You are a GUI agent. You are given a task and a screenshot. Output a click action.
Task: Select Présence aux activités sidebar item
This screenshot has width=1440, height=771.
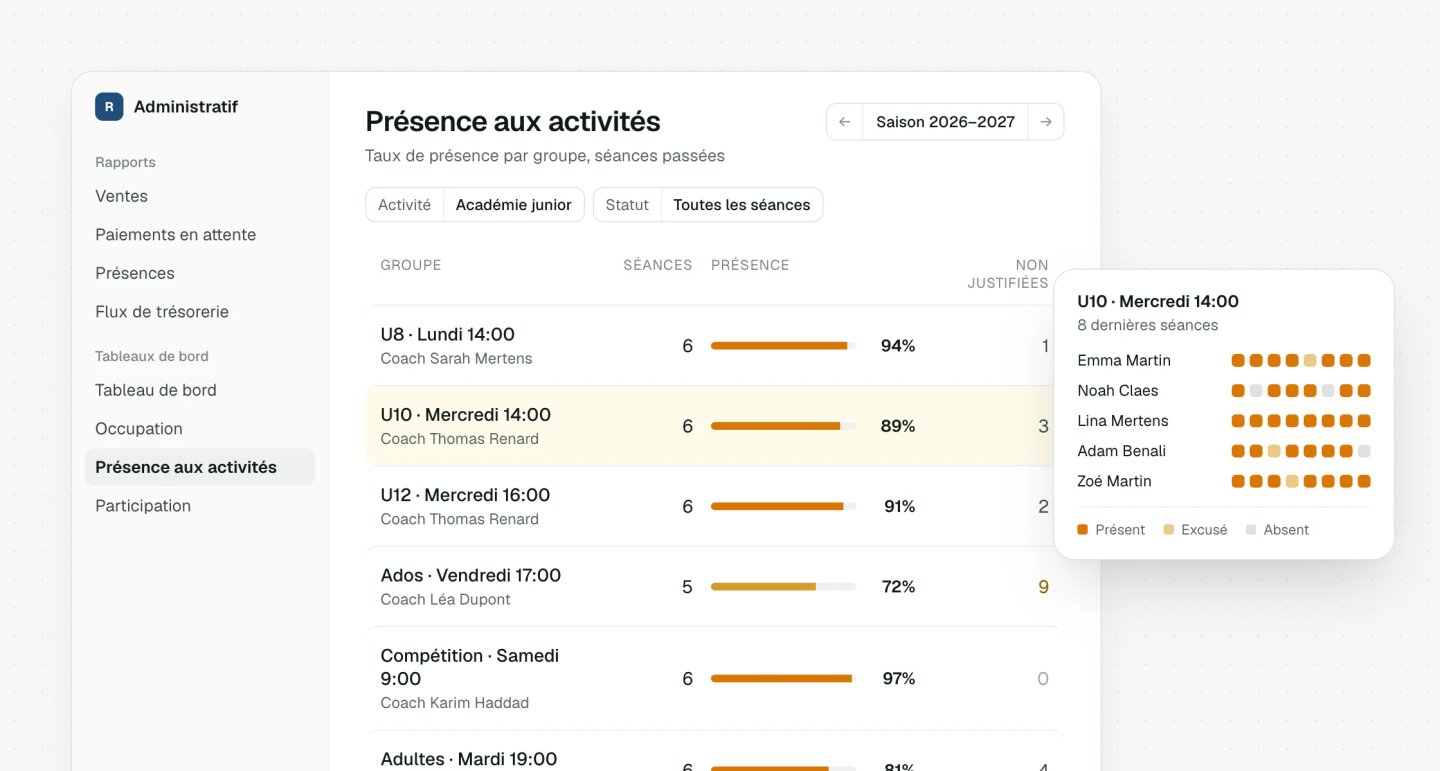point(200,467)
